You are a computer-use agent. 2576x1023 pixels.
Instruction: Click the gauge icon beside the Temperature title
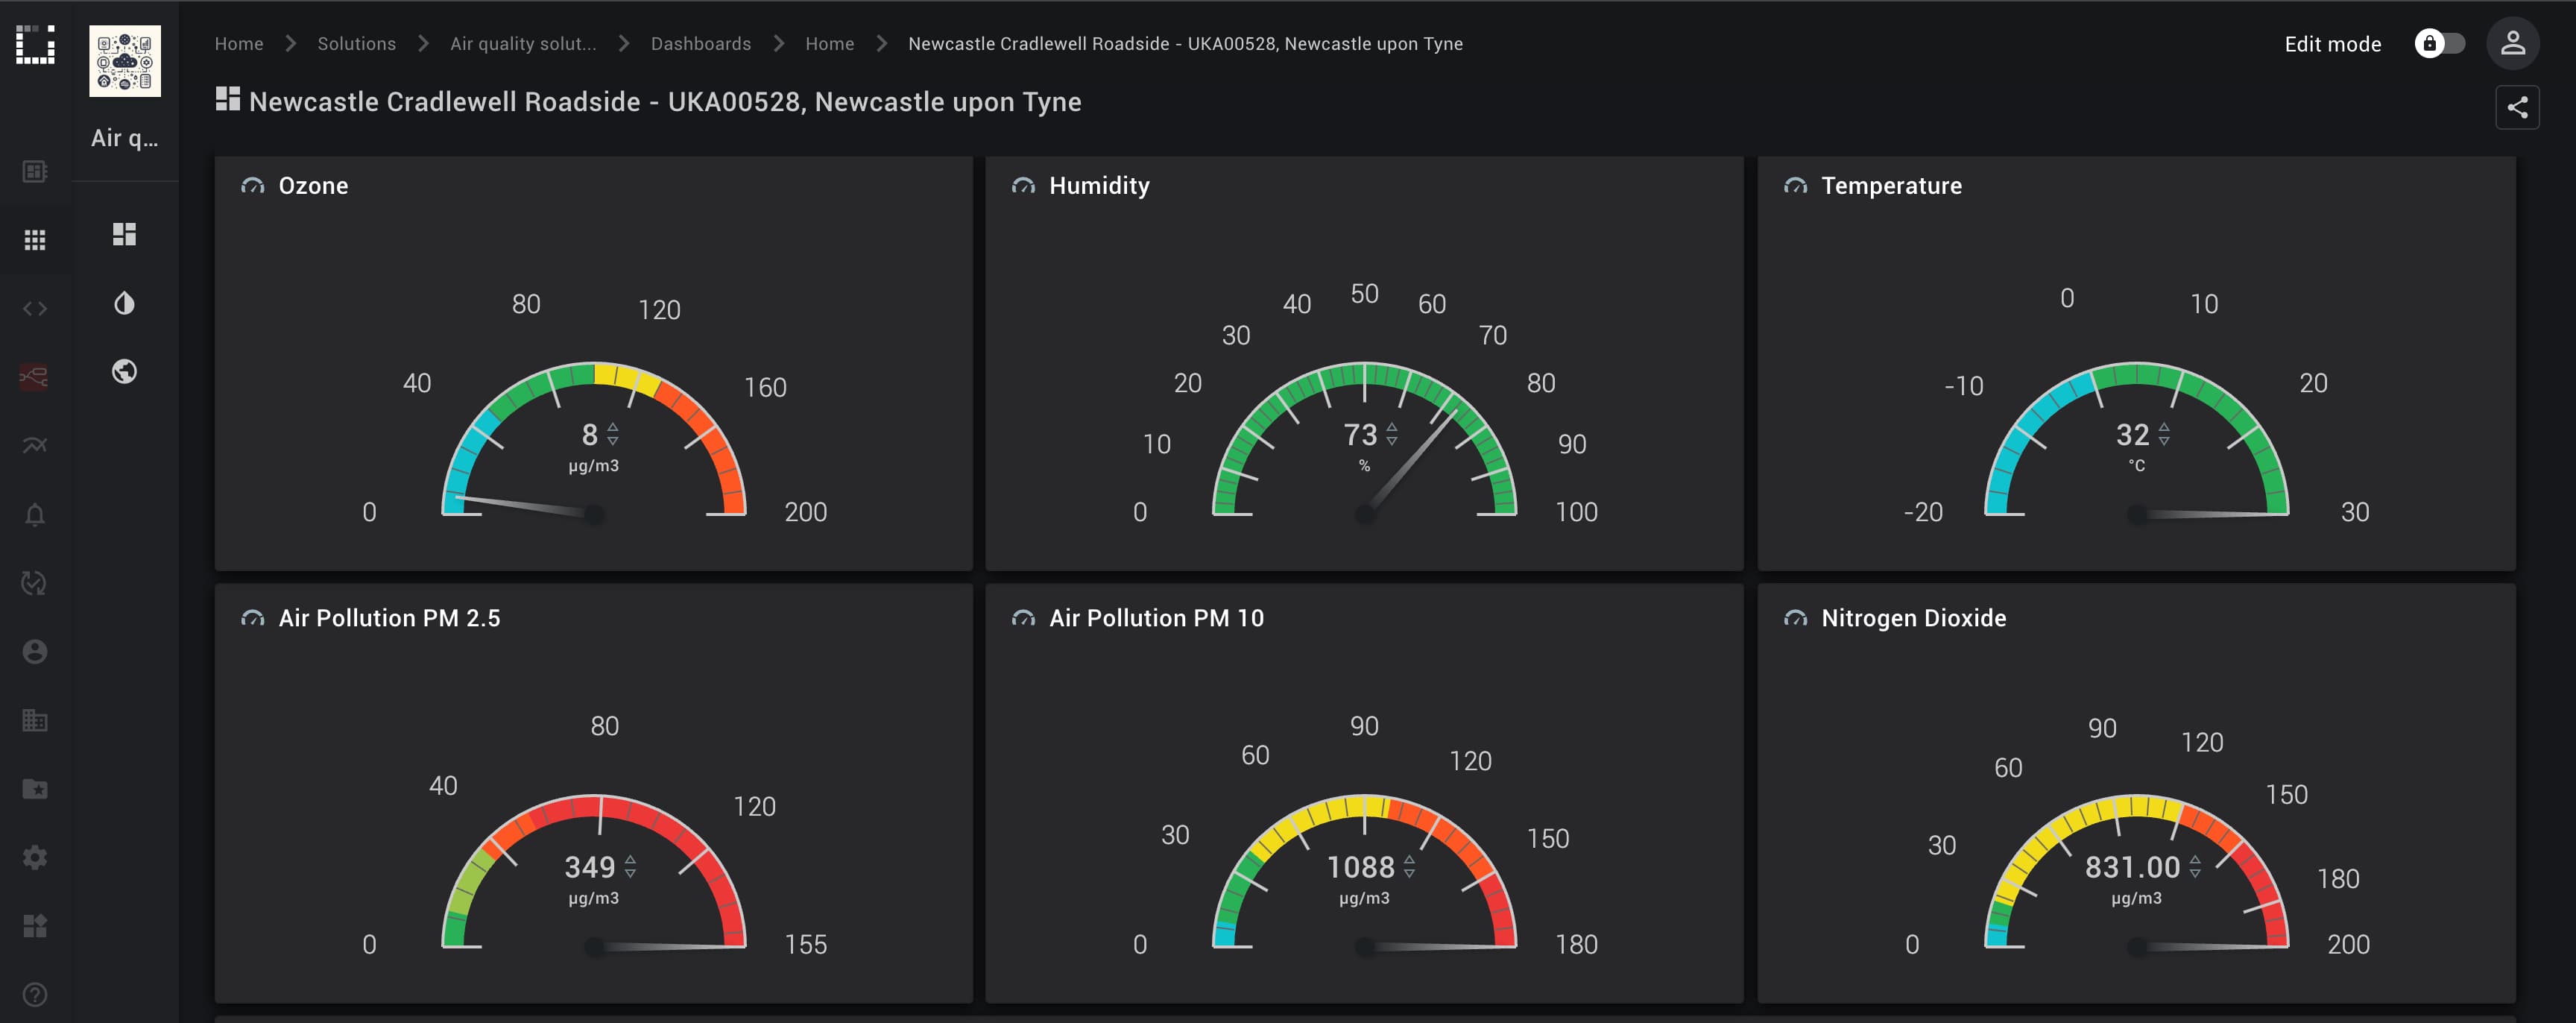(1795, 186)
